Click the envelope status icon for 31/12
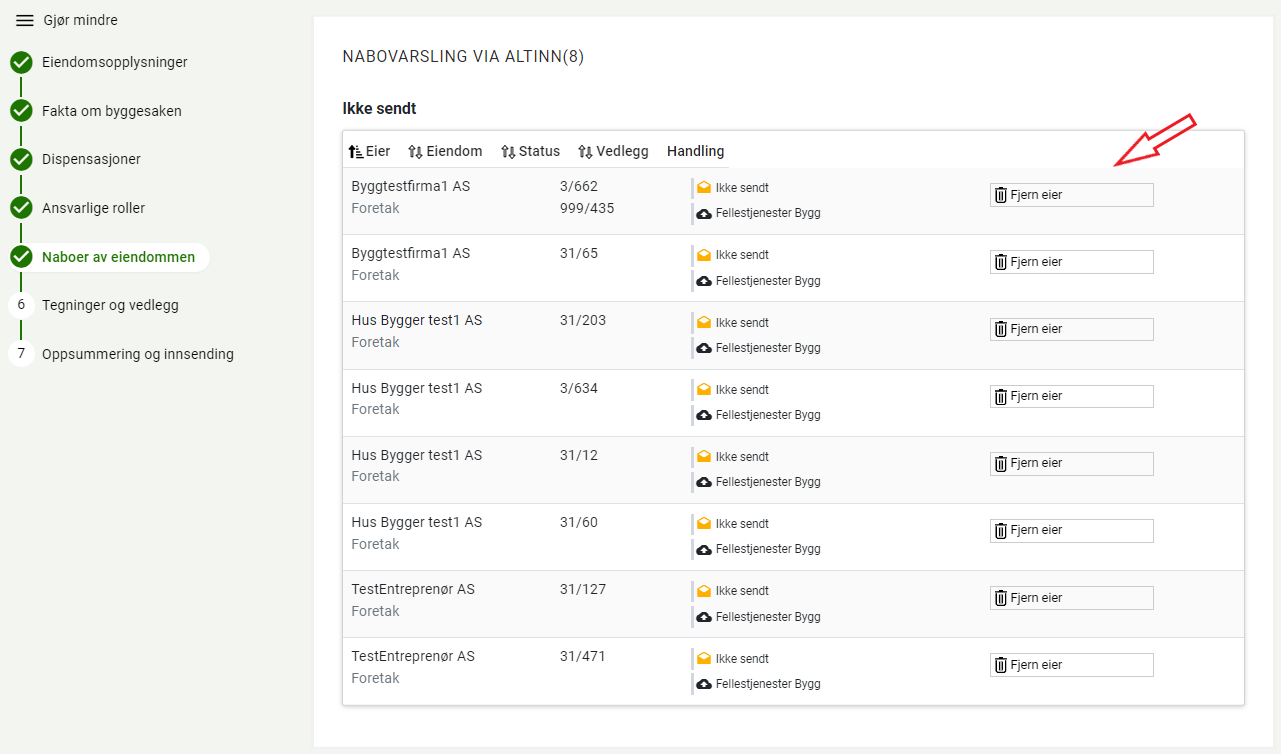Viewport: 1281px width, 754px height. pyautogui.click(x=704, y=457)
